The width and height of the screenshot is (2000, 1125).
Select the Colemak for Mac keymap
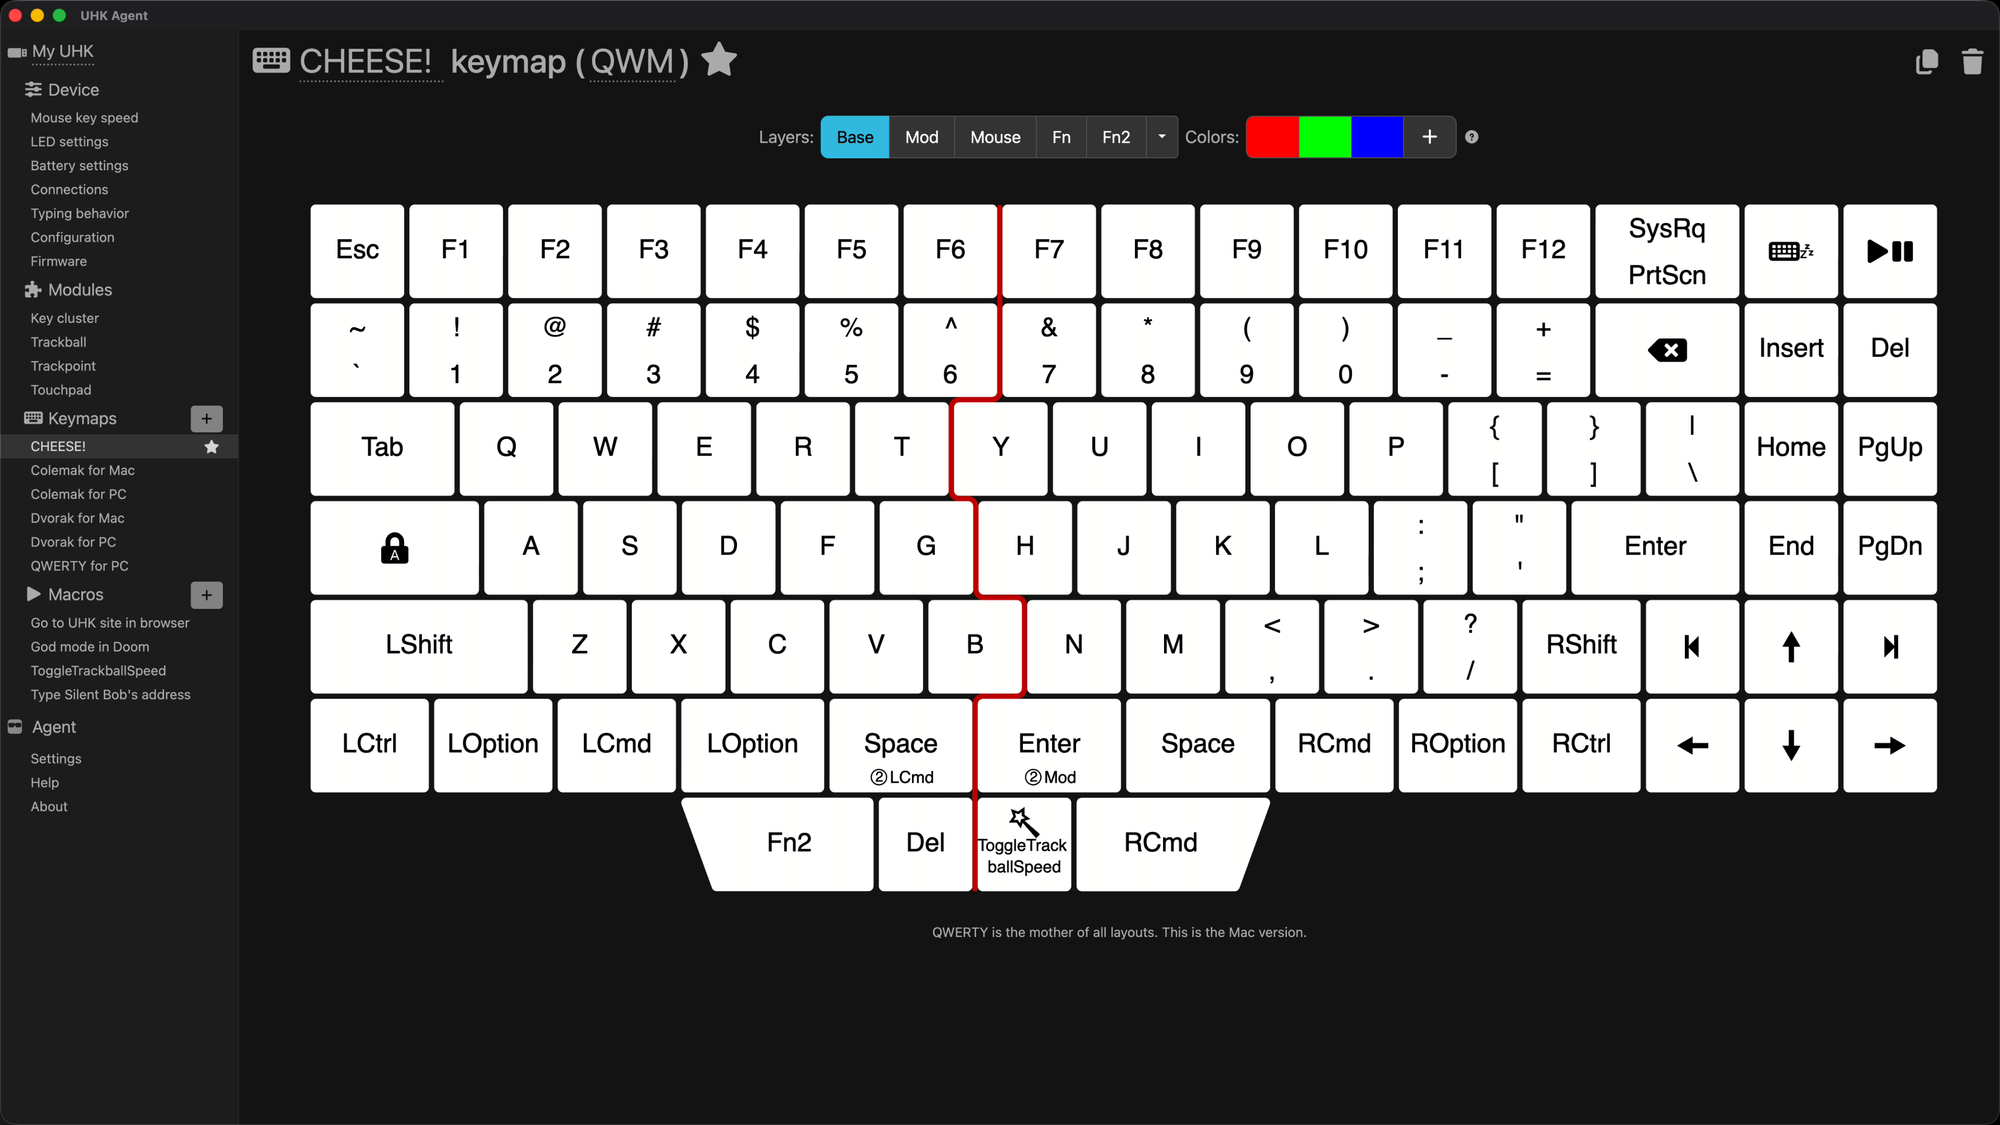tap(82, 471)
